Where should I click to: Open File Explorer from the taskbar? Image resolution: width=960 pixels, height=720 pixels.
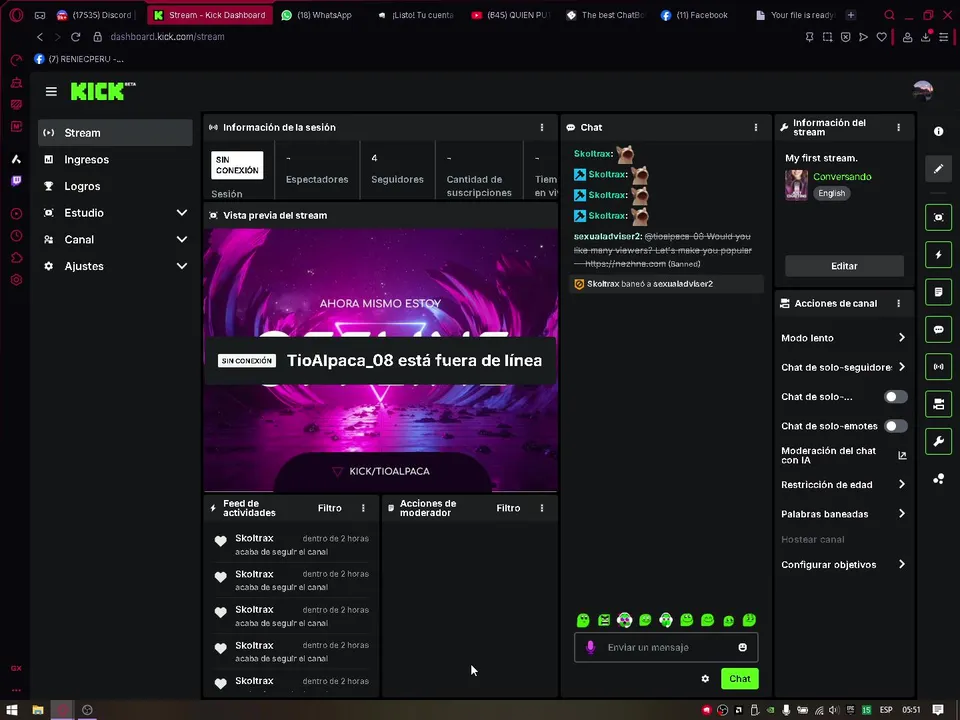(38, 710)
